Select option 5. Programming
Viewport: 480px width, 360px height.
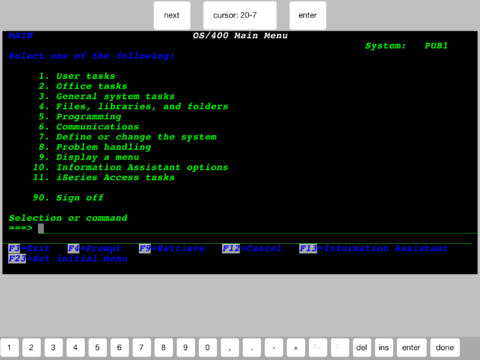80,117
